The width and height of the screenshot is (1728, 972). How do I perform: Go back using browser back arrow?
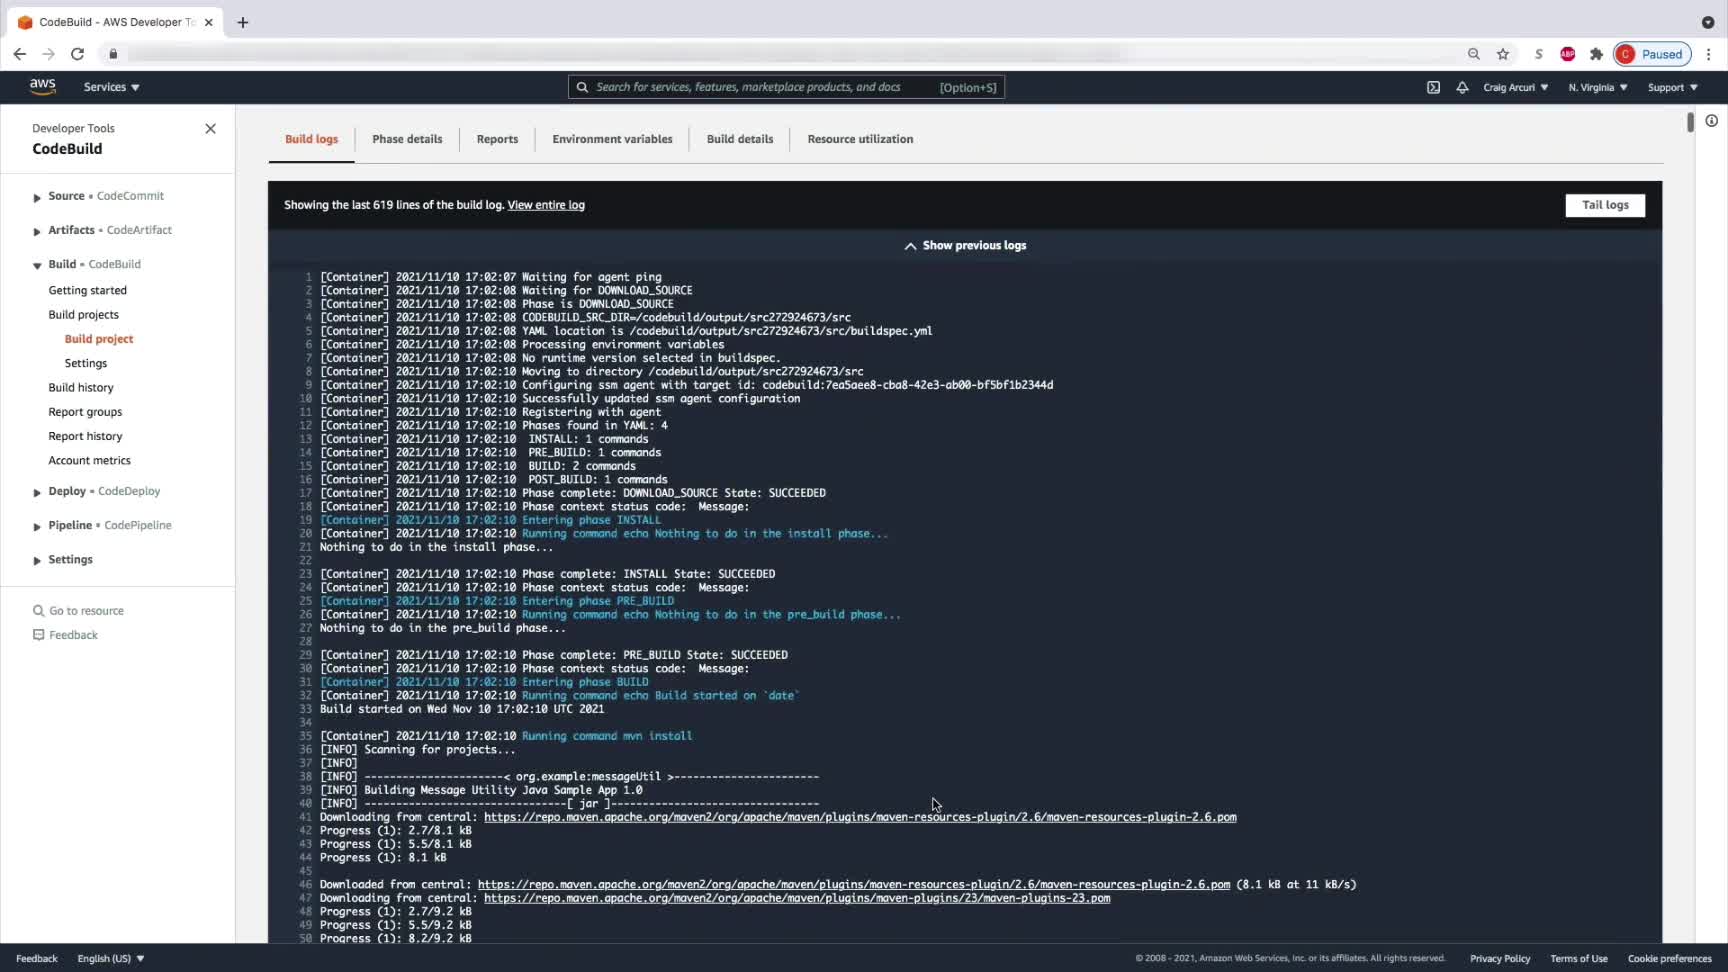click(x=20, y=54)
